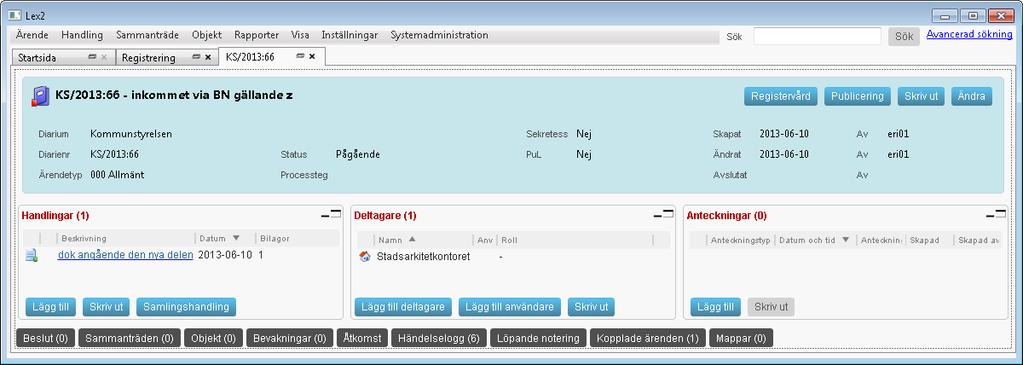
Task: Open the Avancerad sökning link
Action: (x=970, y=35)
